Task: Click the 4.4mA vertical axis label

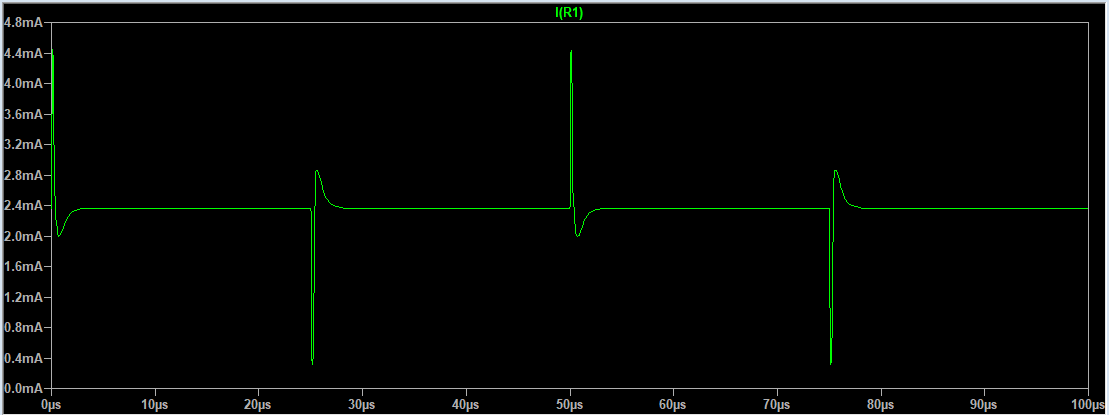Action: pyautogui.click(x=23, y=53)
